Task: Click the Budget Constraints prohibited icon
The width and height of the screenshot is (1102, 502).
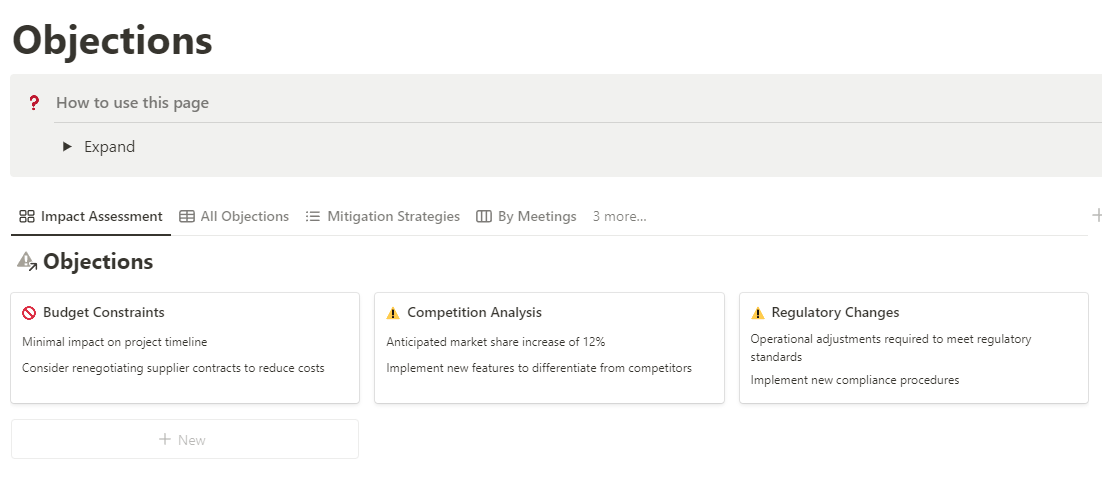Action: [29, 313]
